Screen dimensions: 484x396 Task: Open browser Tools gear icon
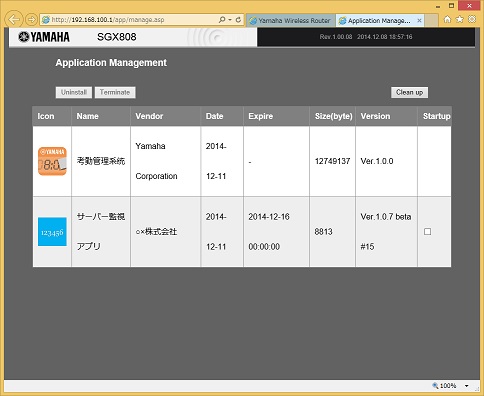[472, 19]
